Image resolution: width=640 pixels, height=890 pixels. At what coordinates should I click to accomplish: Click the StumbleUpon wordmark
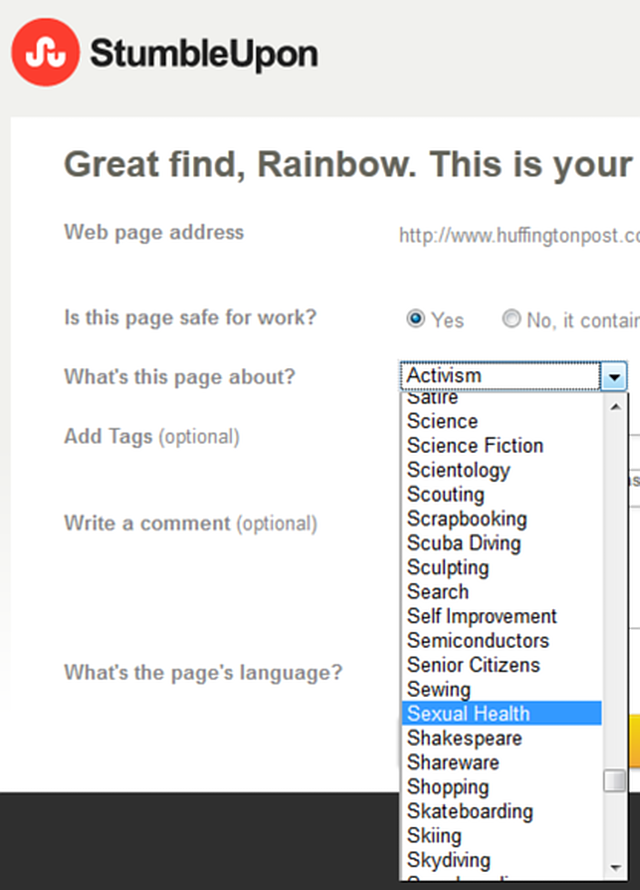pyautogui.click(x=204, y=54)
